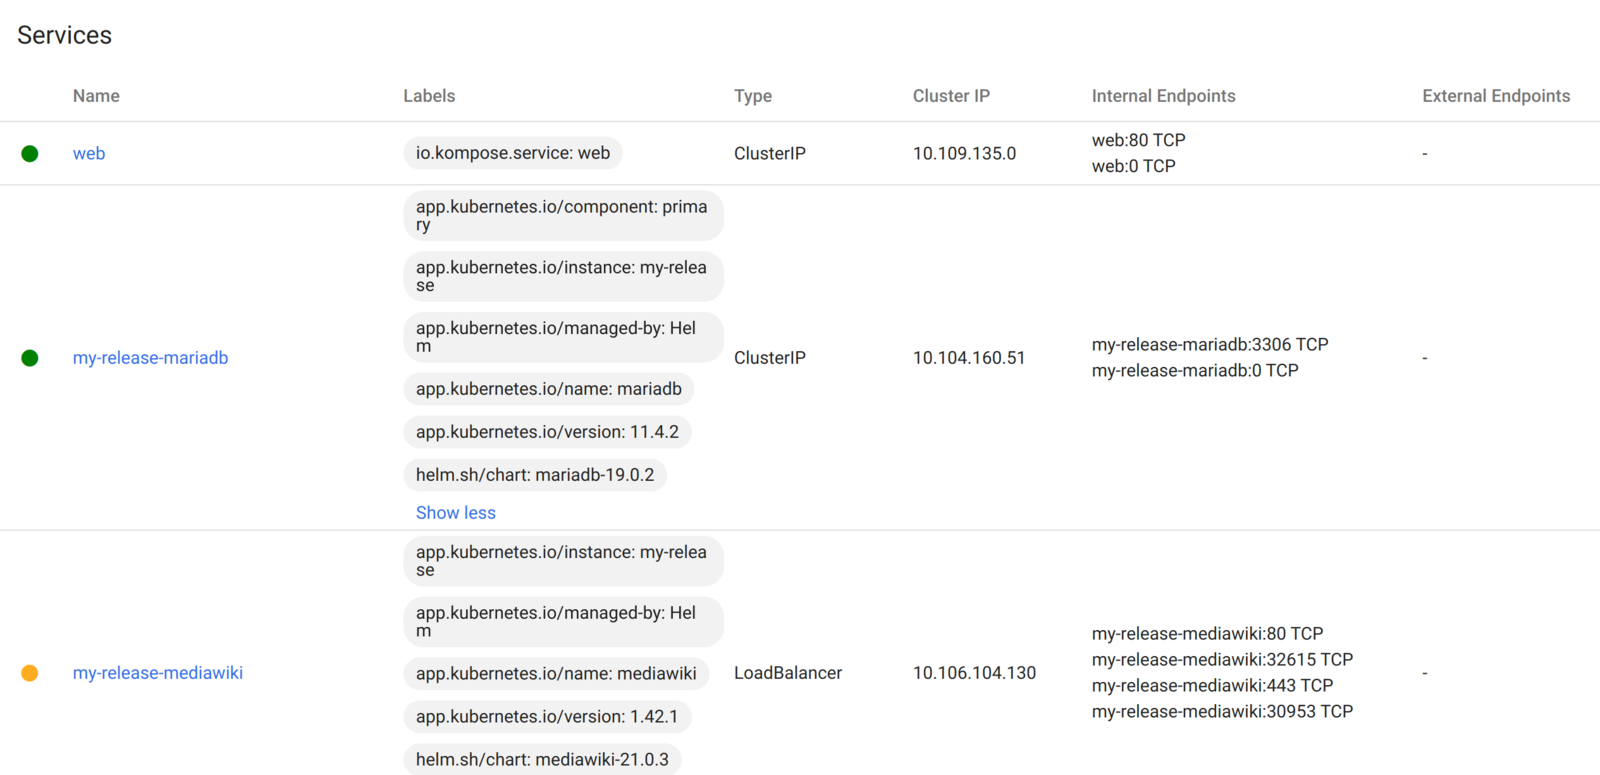Viewport: 1600px width, 775px height.
Task: Select the app.kubernetes.io/name: mariadb label chip
Action: (549, 389)
